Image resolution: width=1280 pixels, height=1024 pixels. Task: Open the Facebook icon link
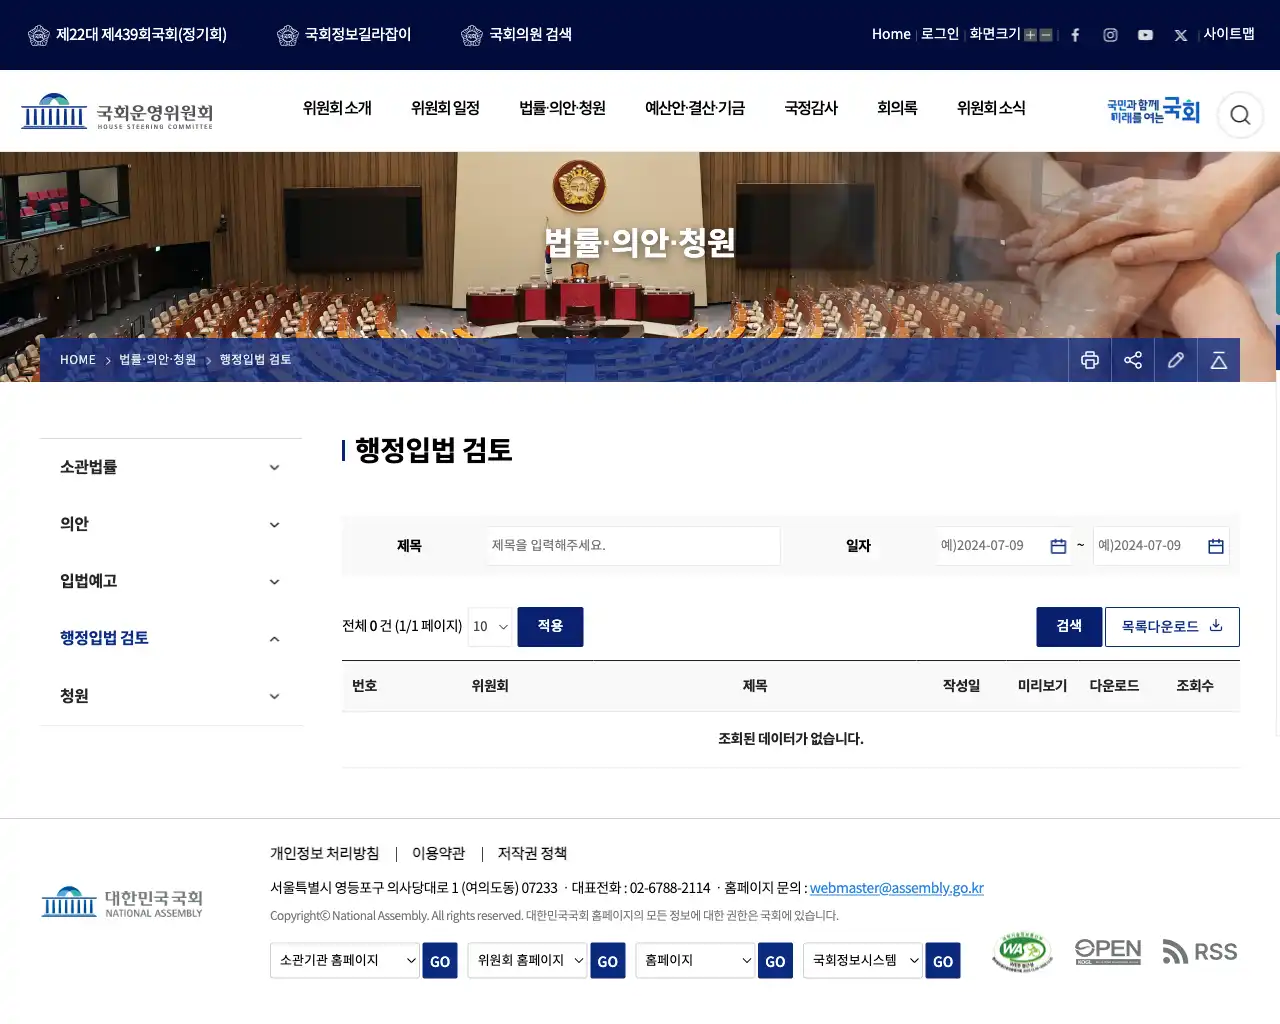[x=1075, y=35]
